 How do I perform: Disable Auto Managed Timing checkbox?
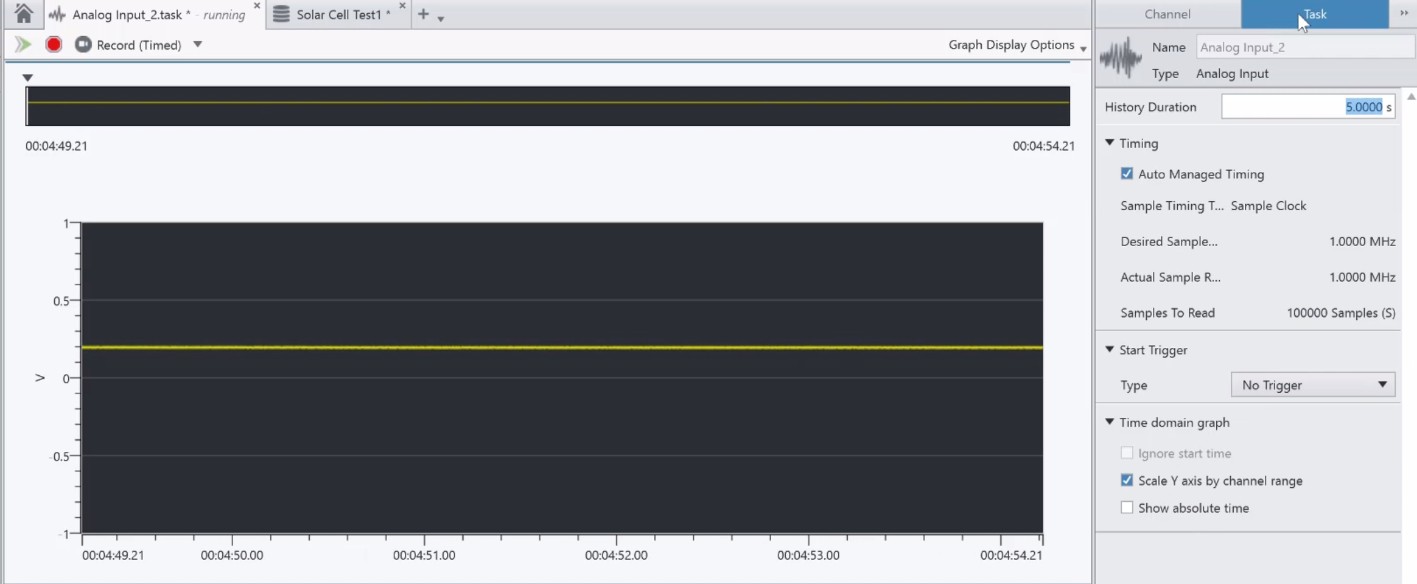[1127, 174]
